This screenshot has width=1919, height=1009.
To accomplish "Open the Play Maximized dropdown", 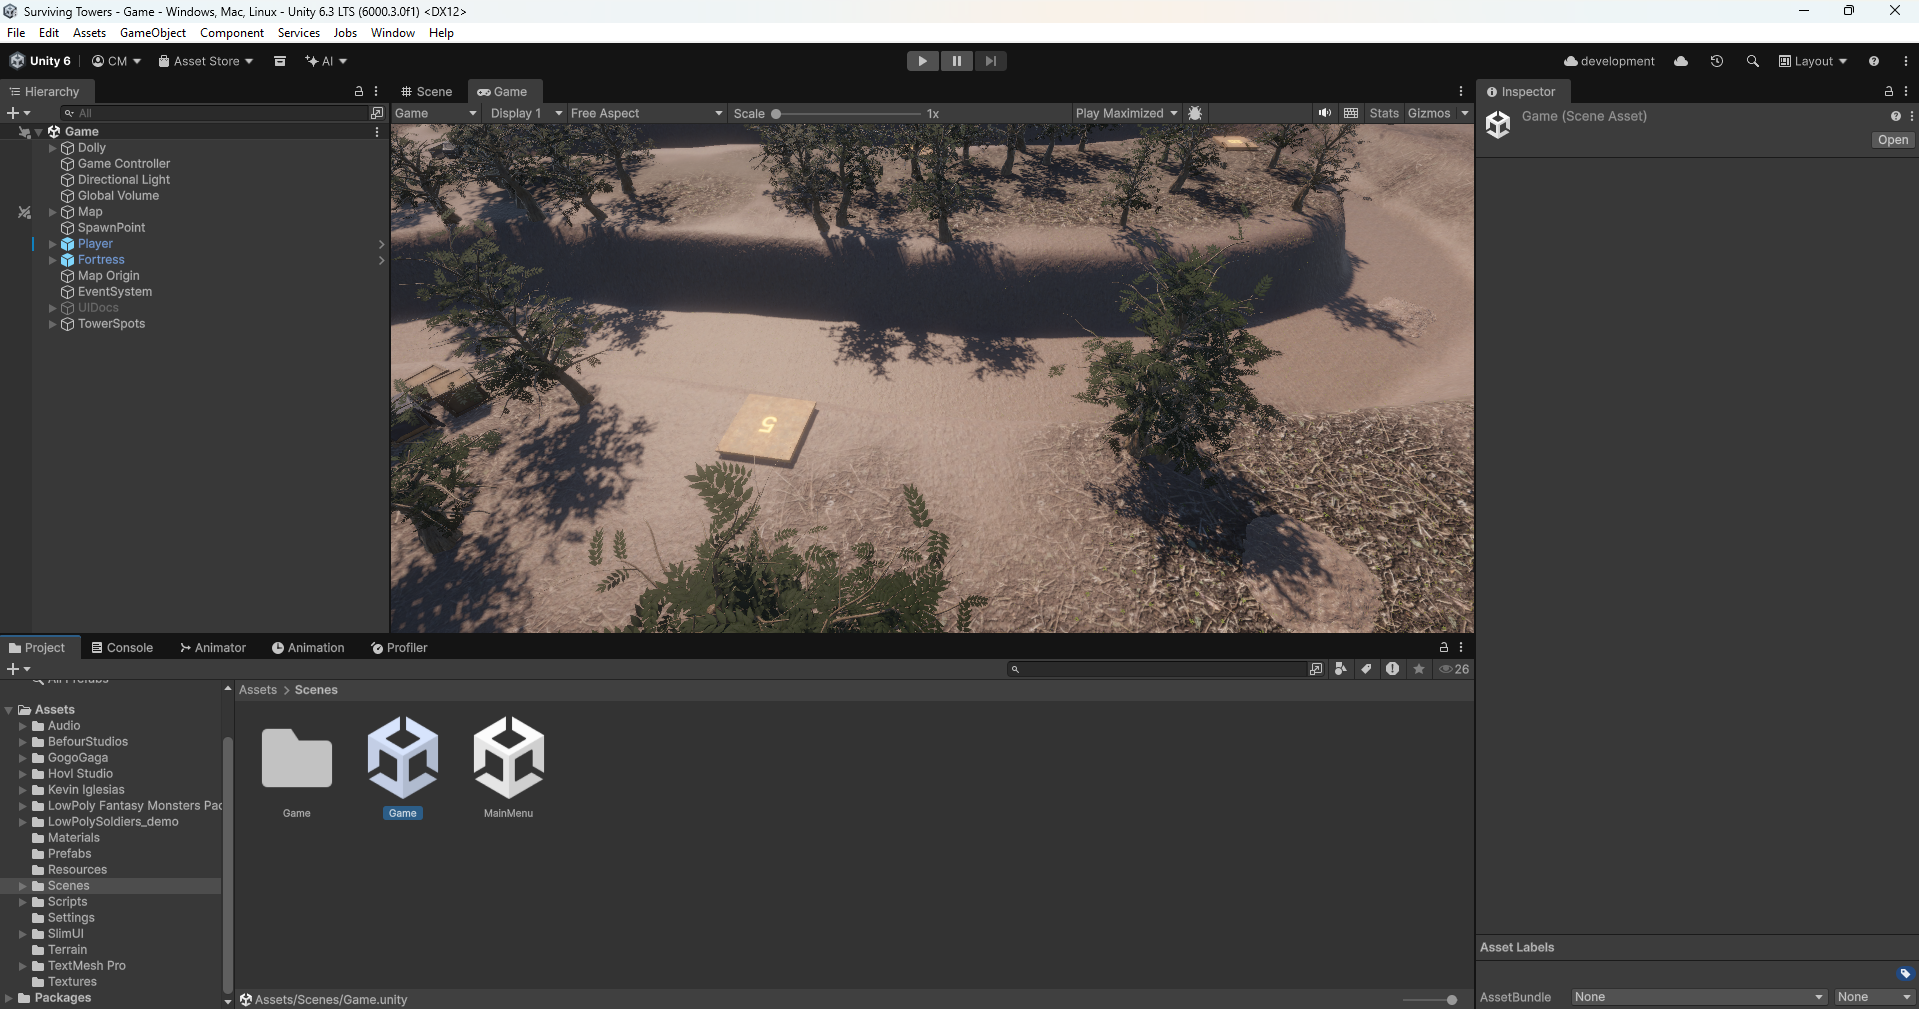I will (1126, 113).
